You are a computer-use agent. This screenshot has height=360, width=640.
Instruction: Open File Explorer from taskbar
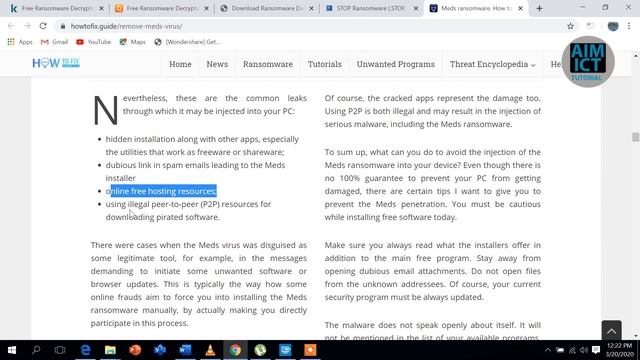point(110,350)
